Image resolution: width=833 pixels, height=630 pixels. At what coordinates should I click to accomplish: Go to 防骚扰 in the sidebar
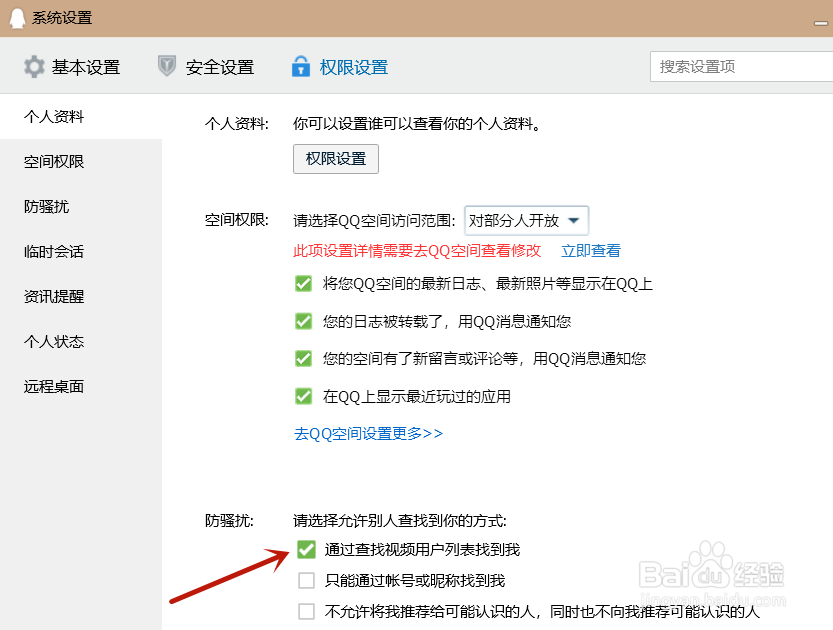81,207
